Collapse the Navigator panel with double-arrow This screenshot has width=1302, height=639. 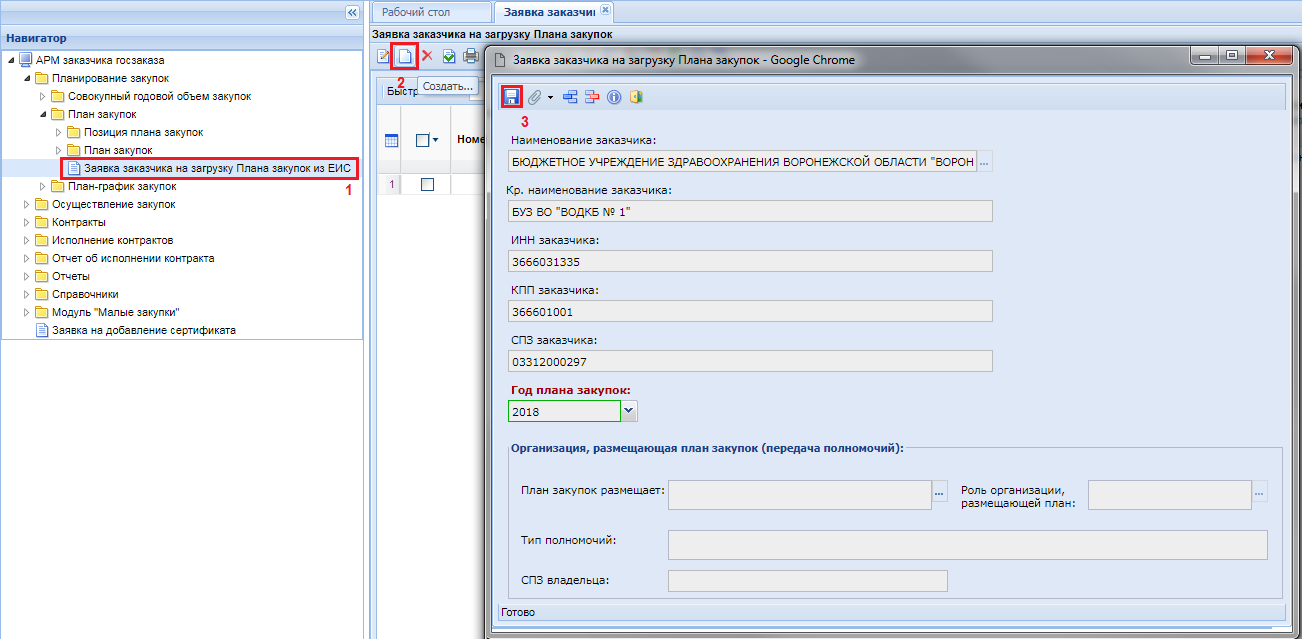click(352, 12)
